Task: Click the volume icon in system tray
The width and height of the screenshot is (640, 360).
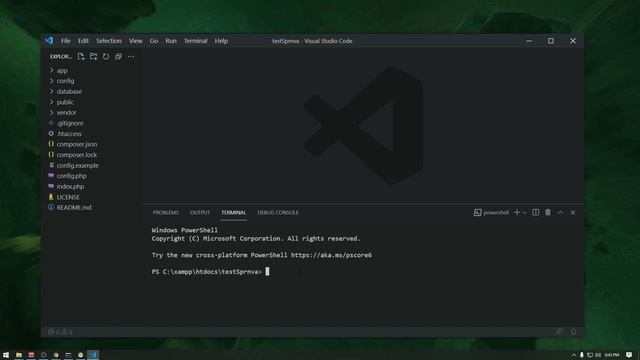Action: point(598,355)
